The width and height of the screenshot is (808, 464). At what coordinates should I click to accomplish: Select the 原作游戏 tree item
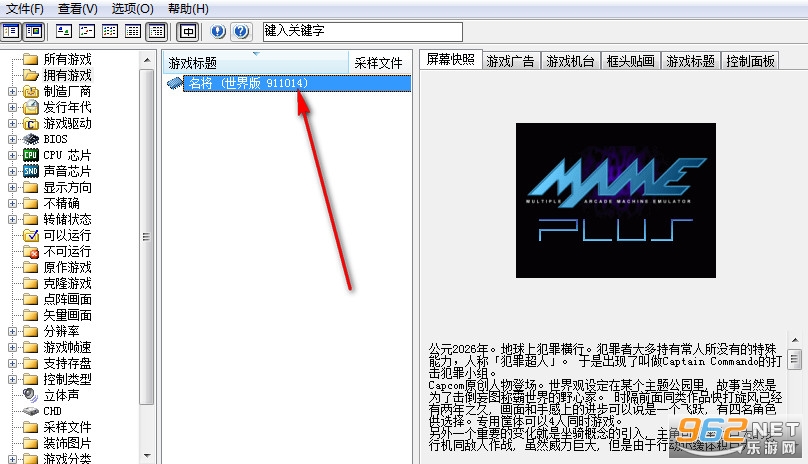(x=68, y=268)
